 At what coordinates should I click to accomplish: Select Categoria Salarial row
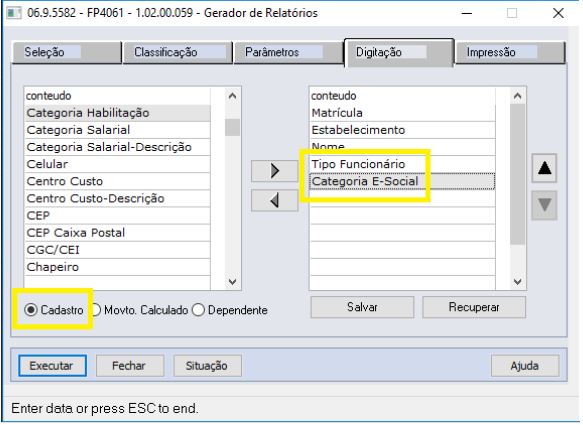tap(117, 130)
